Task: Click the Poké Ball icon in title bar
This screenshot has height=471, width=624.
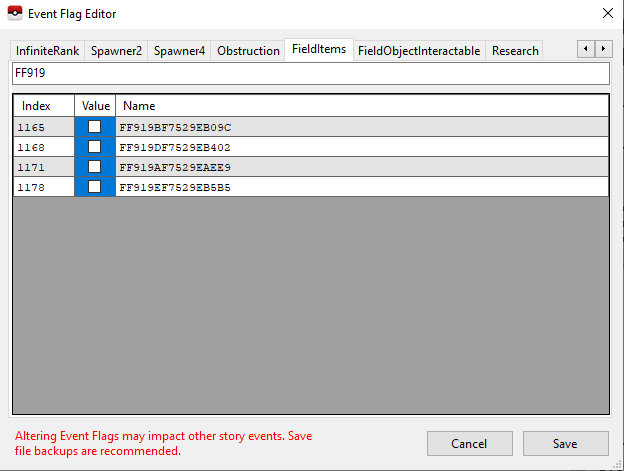Action: tap(14, 13)
